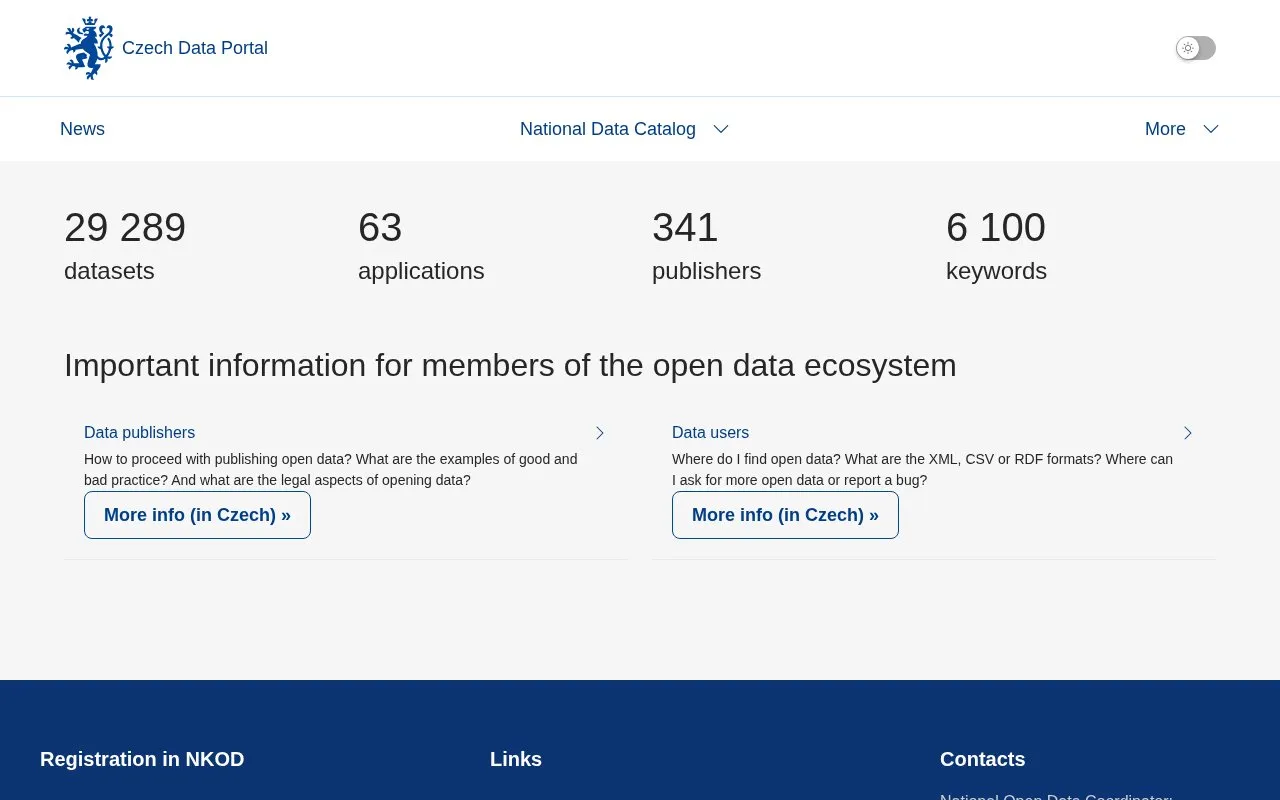Click the 'How to proceed with publishing' description
The width and height of the screenshot is (1280, 800).
click(331, 470)
